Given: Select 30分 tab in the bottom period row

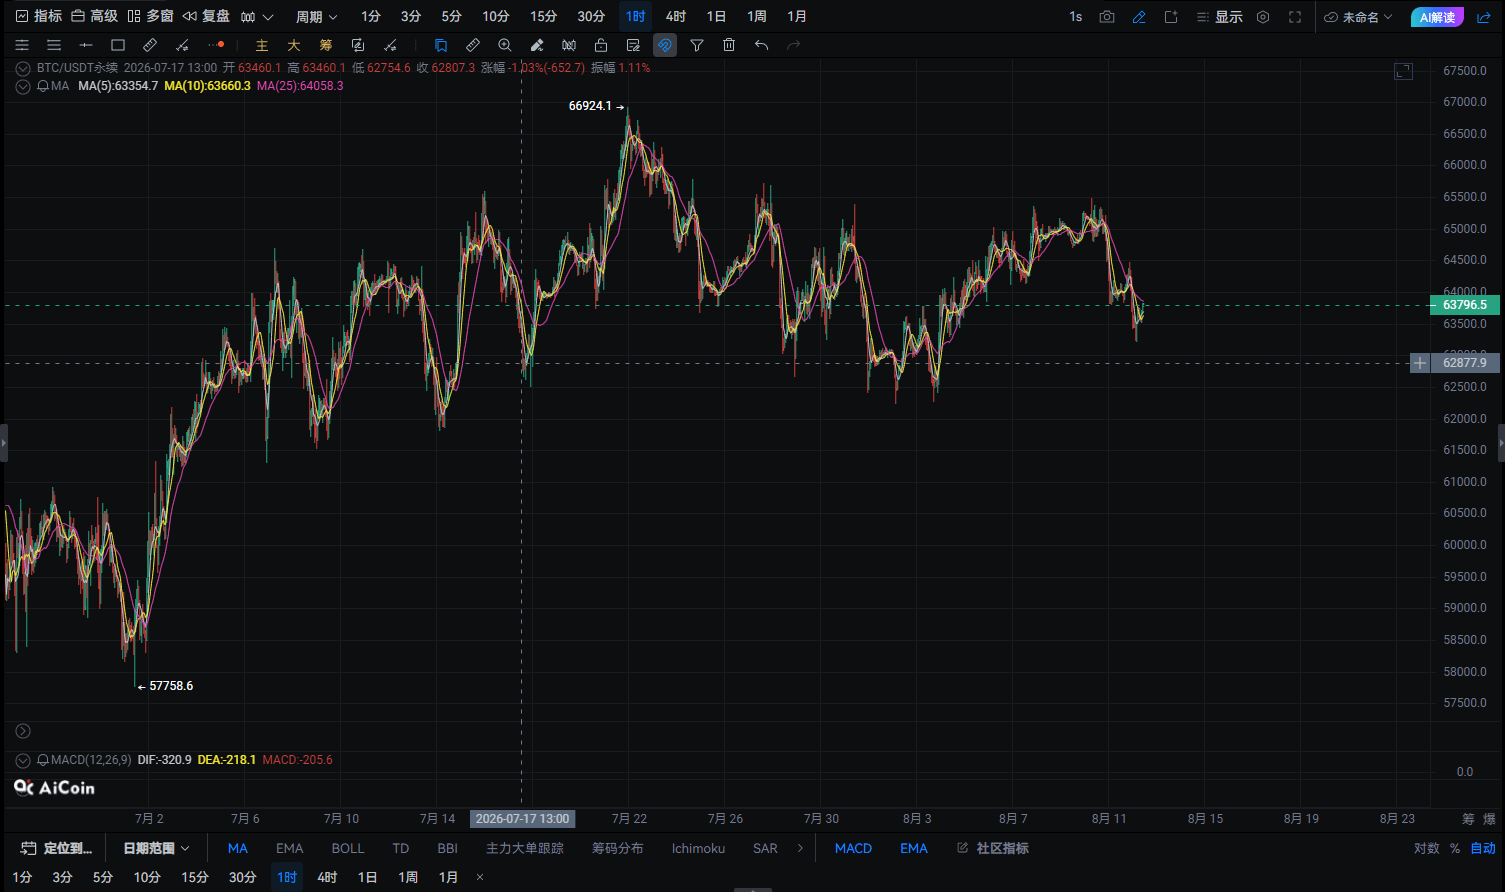Looking at the screenshot, I should [243, 877].
